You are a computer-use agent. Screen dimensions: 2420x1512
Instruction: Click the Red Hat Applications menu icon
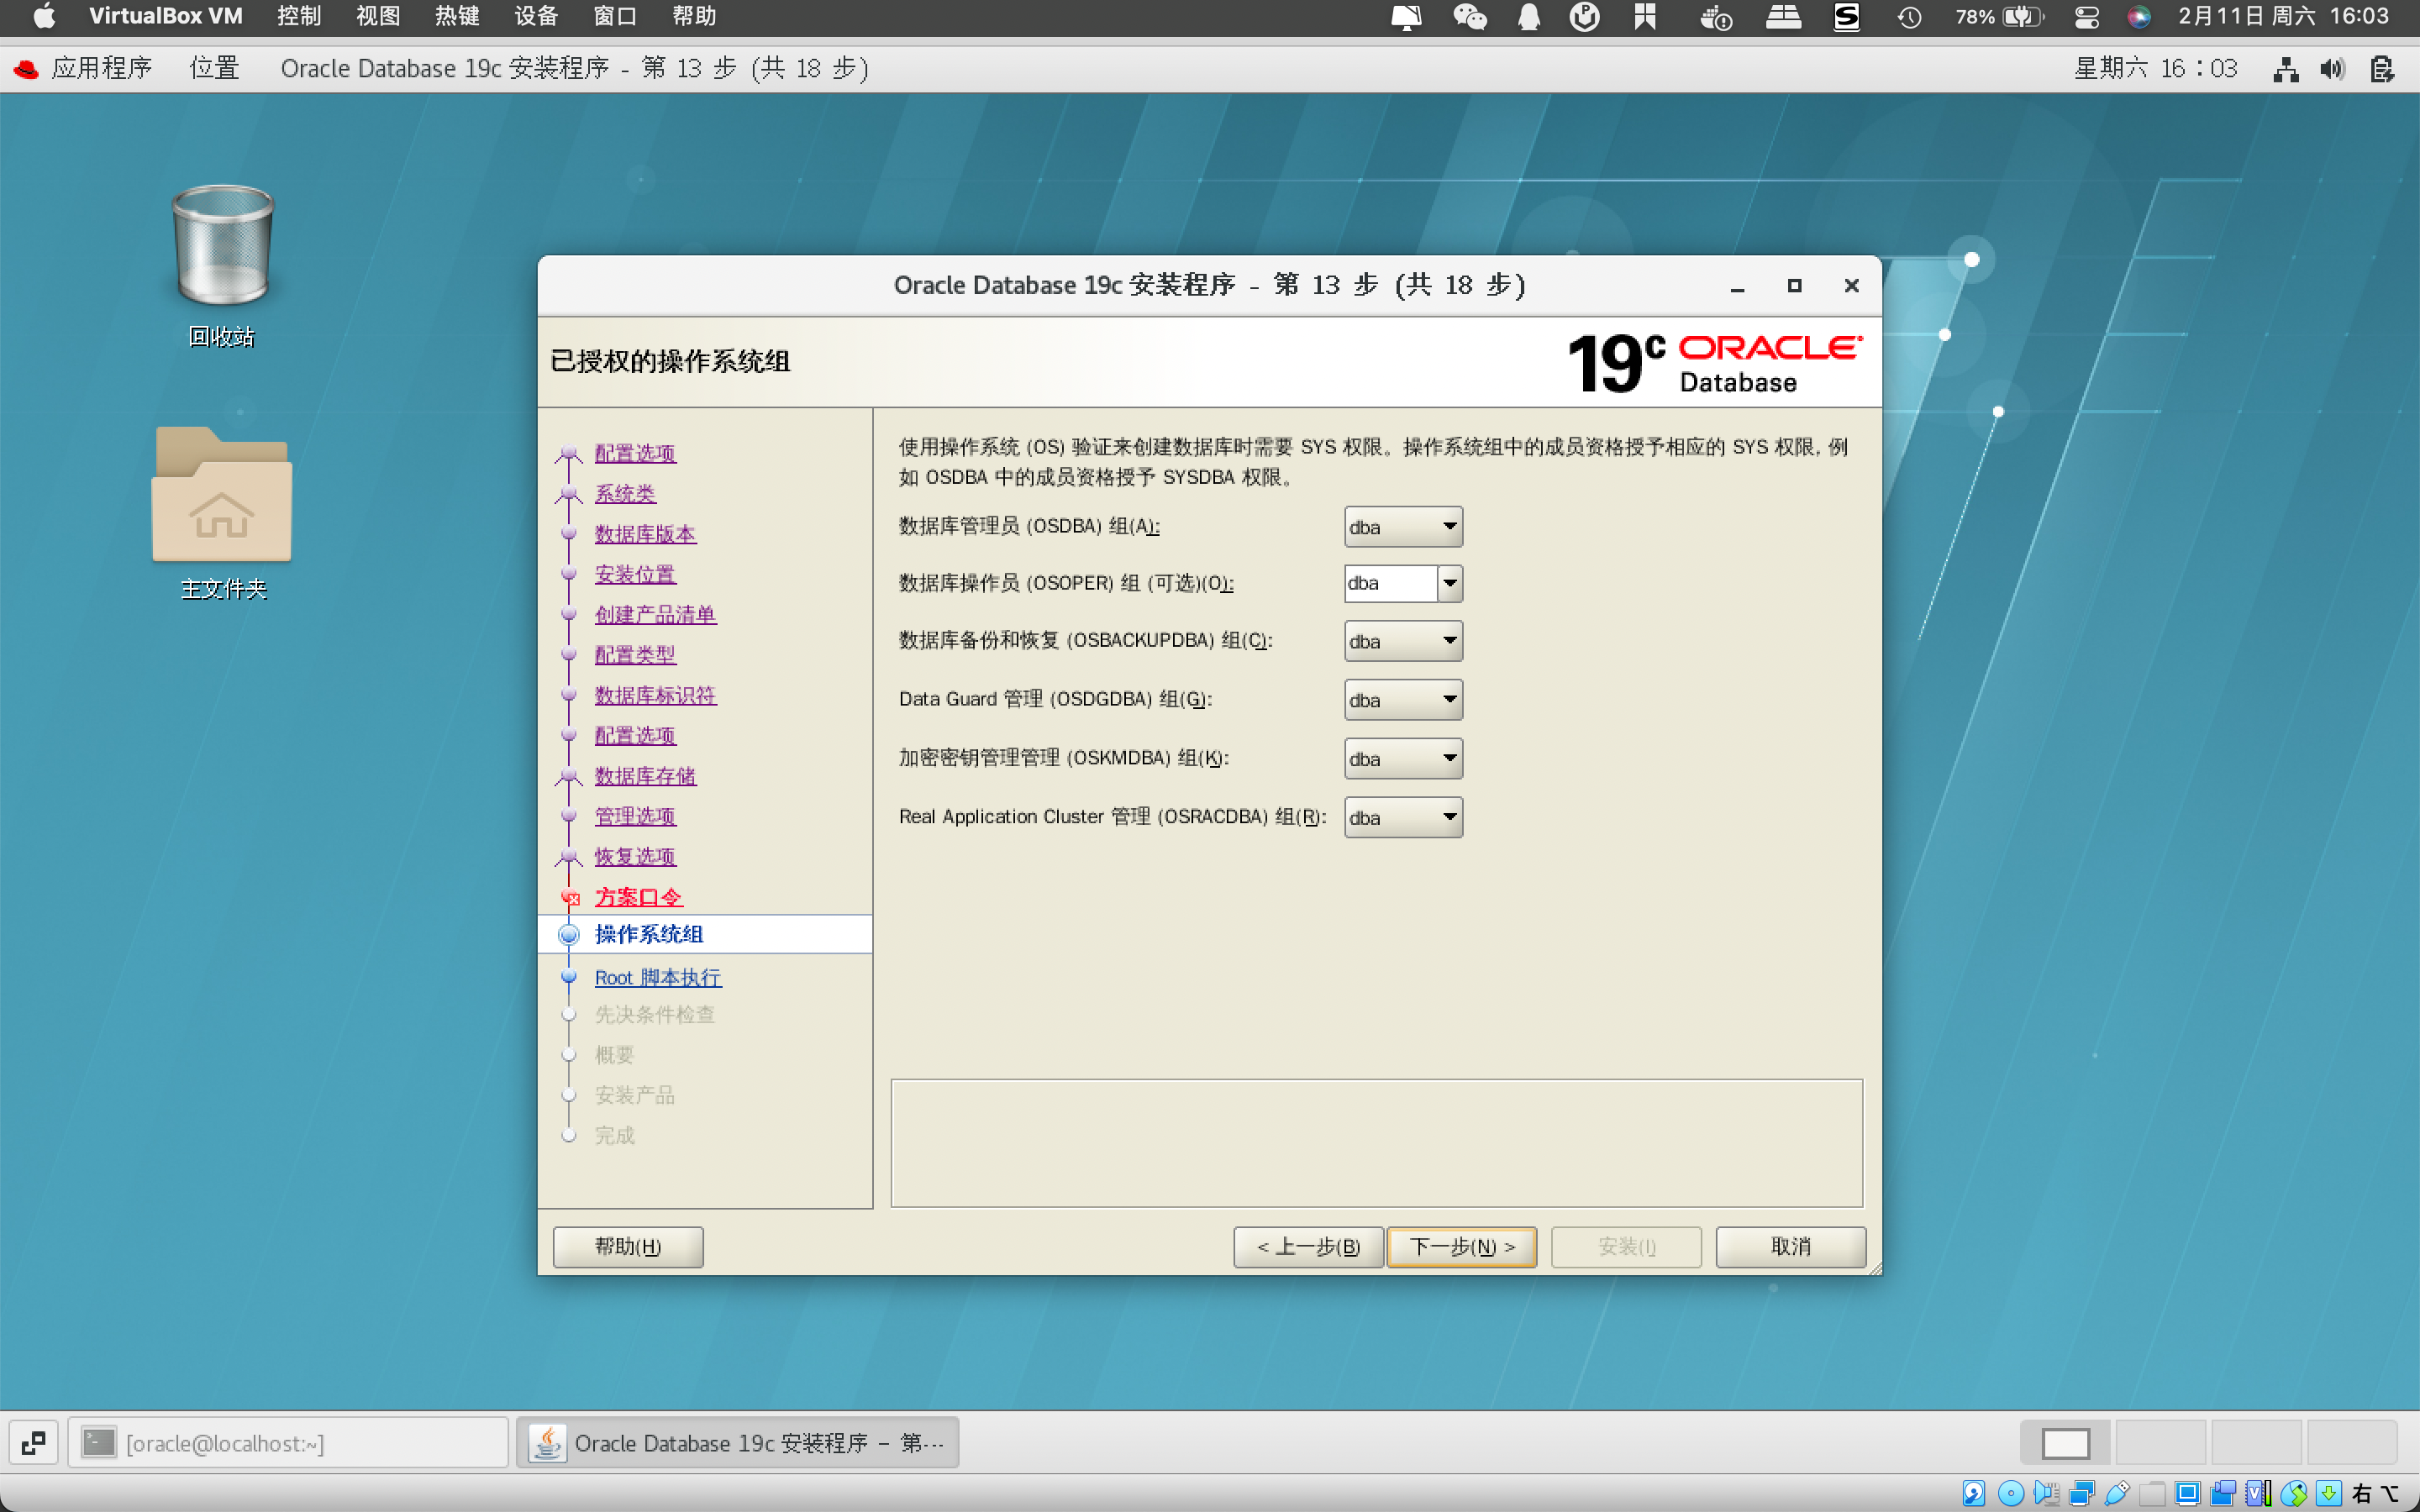pos(27,68)
